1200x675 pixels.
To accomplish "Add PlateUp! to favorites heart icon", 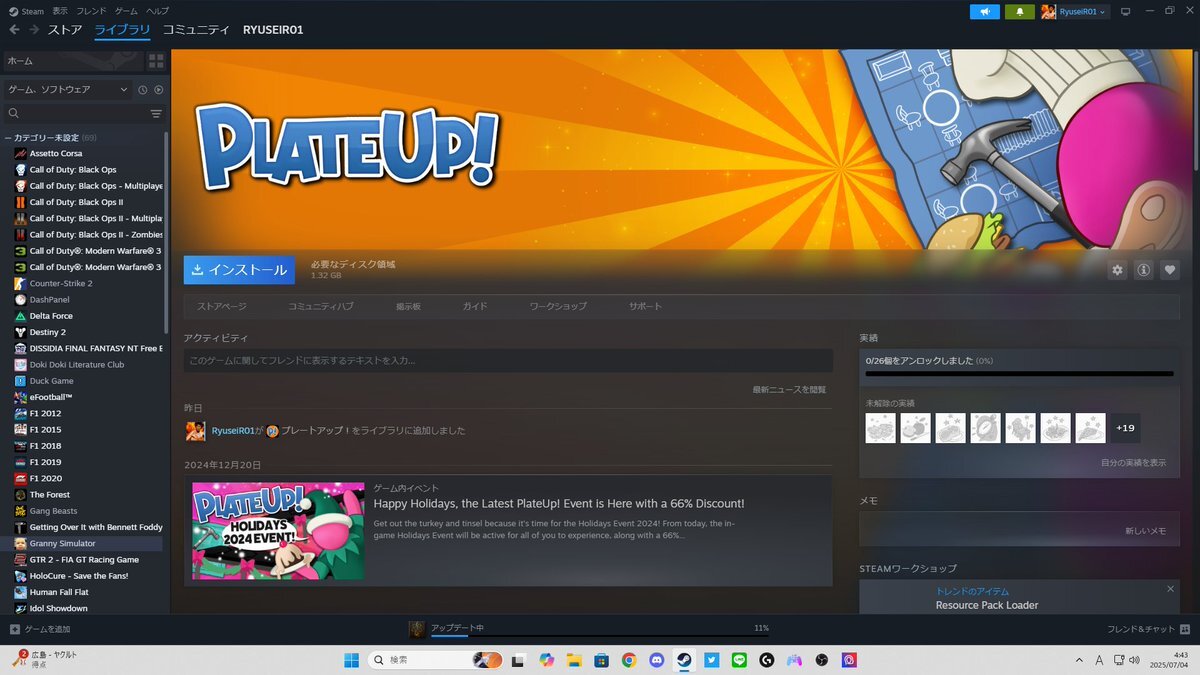I will (1170, 270).
